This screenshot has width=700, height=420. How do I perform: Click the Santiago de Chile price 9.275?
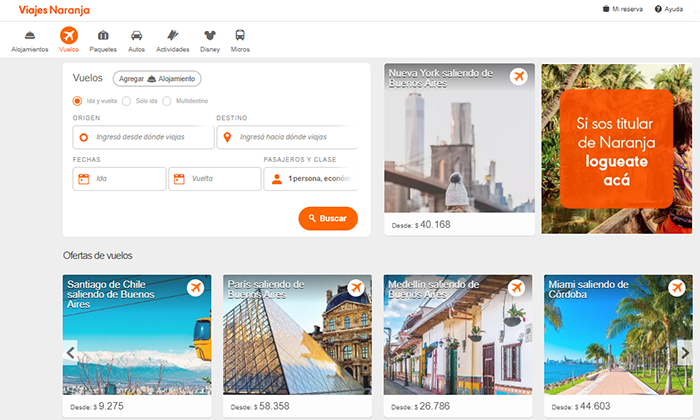click(111, 406)
